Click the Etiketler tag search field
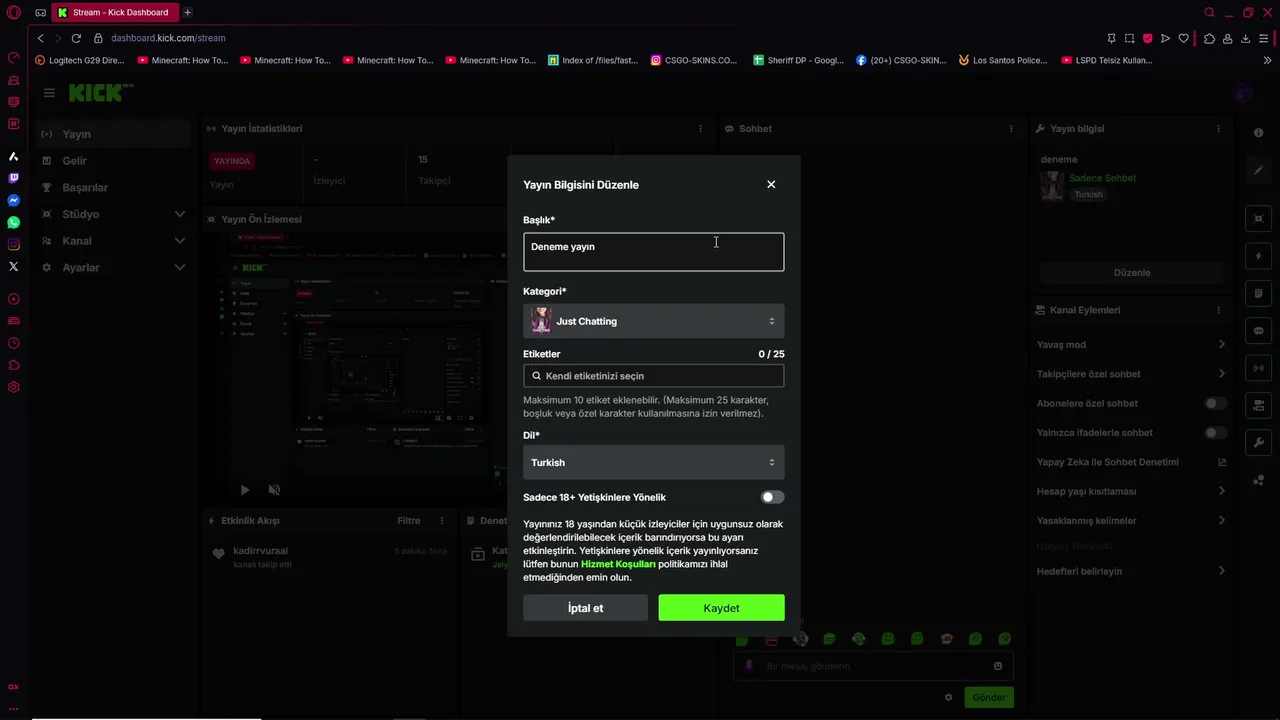 point(653,376)
